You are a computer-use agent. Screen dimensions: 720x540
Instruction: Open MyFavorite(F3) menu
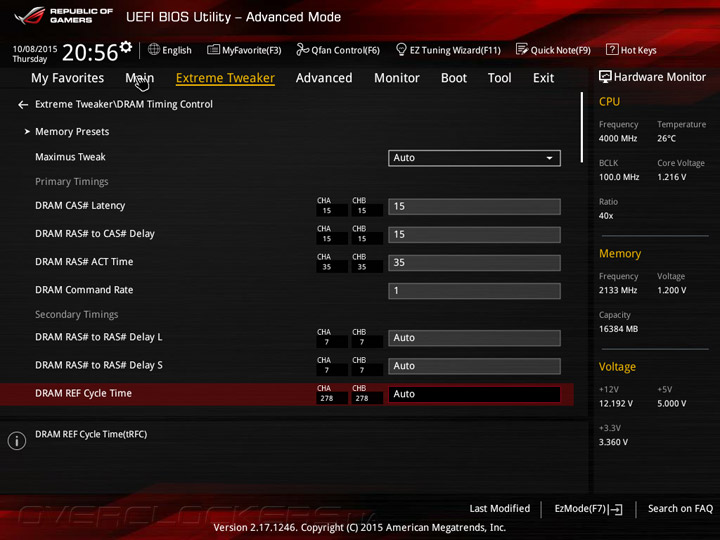tap(252, 50)
